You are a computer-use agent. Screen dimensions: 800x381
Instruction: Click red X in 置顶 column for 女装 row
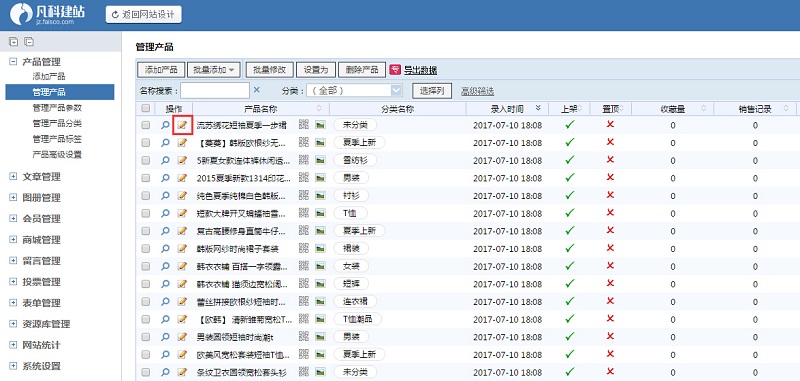pos(610,265)
